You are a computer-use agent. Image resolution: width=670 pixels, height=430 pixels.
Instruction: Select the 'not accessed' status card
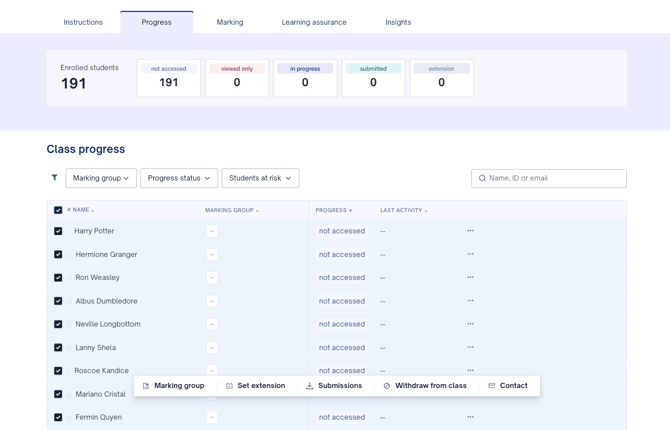[169, 78]
